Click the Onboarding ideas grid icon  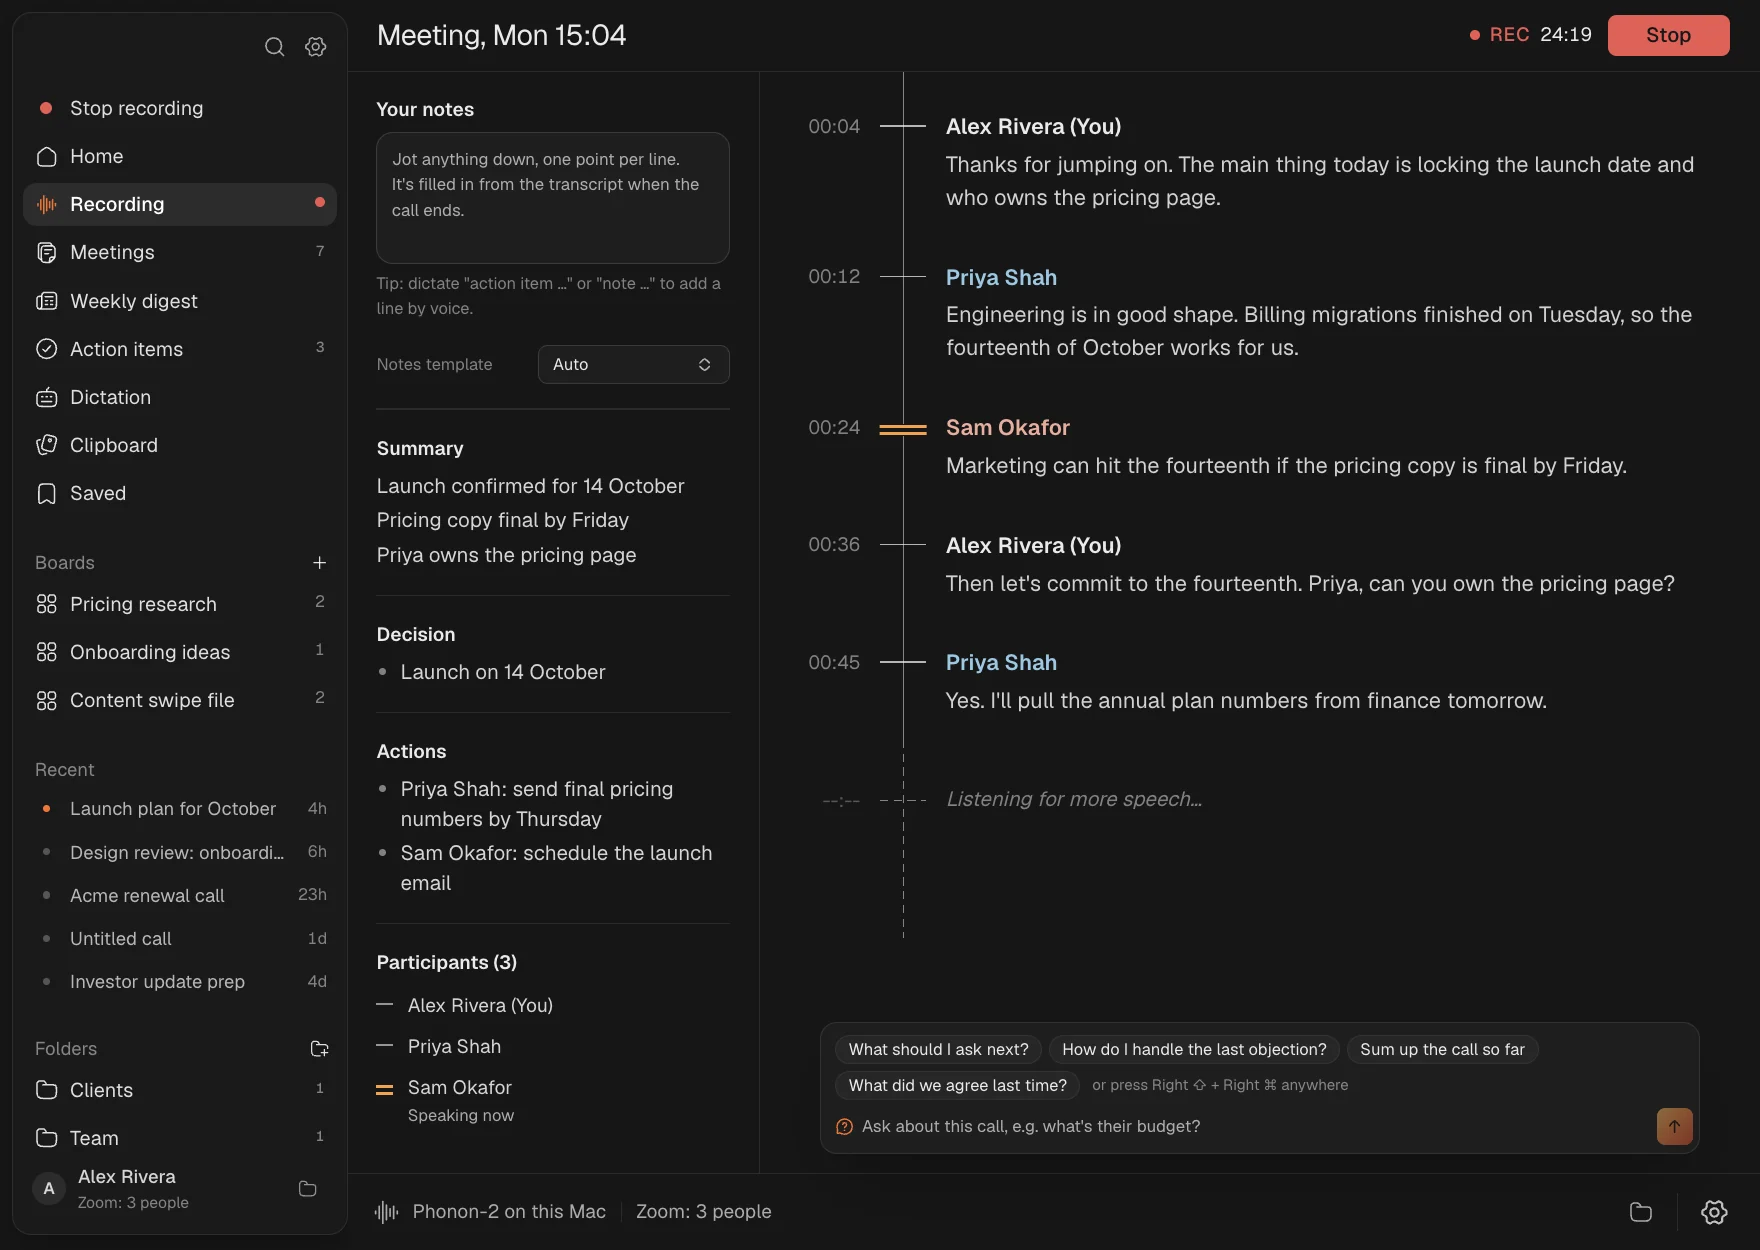[46, 652]
